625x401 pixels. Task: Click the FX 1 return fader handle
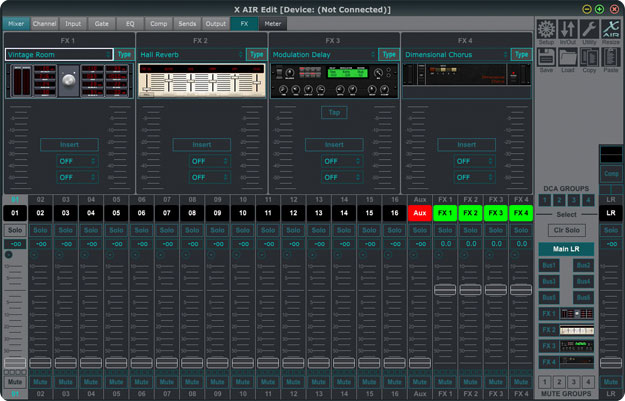(445, 290)
